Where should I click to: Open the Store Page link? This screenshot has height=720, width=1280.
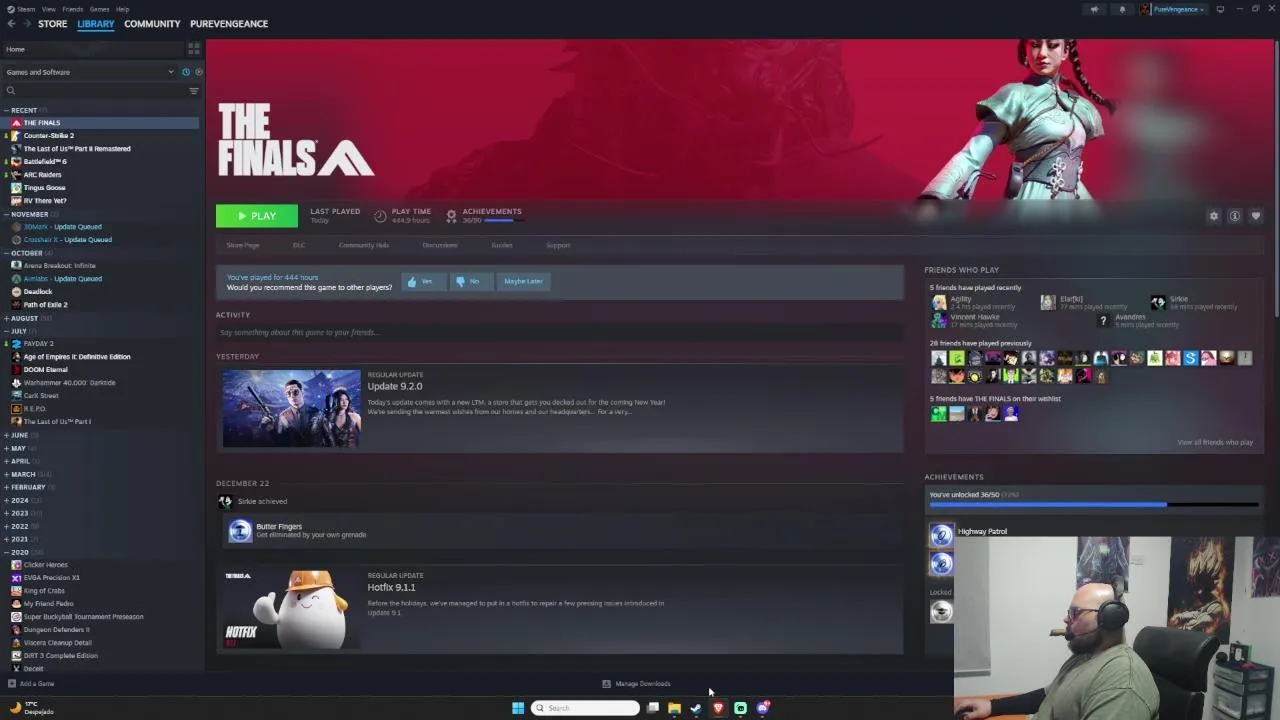tap(242, 245)
